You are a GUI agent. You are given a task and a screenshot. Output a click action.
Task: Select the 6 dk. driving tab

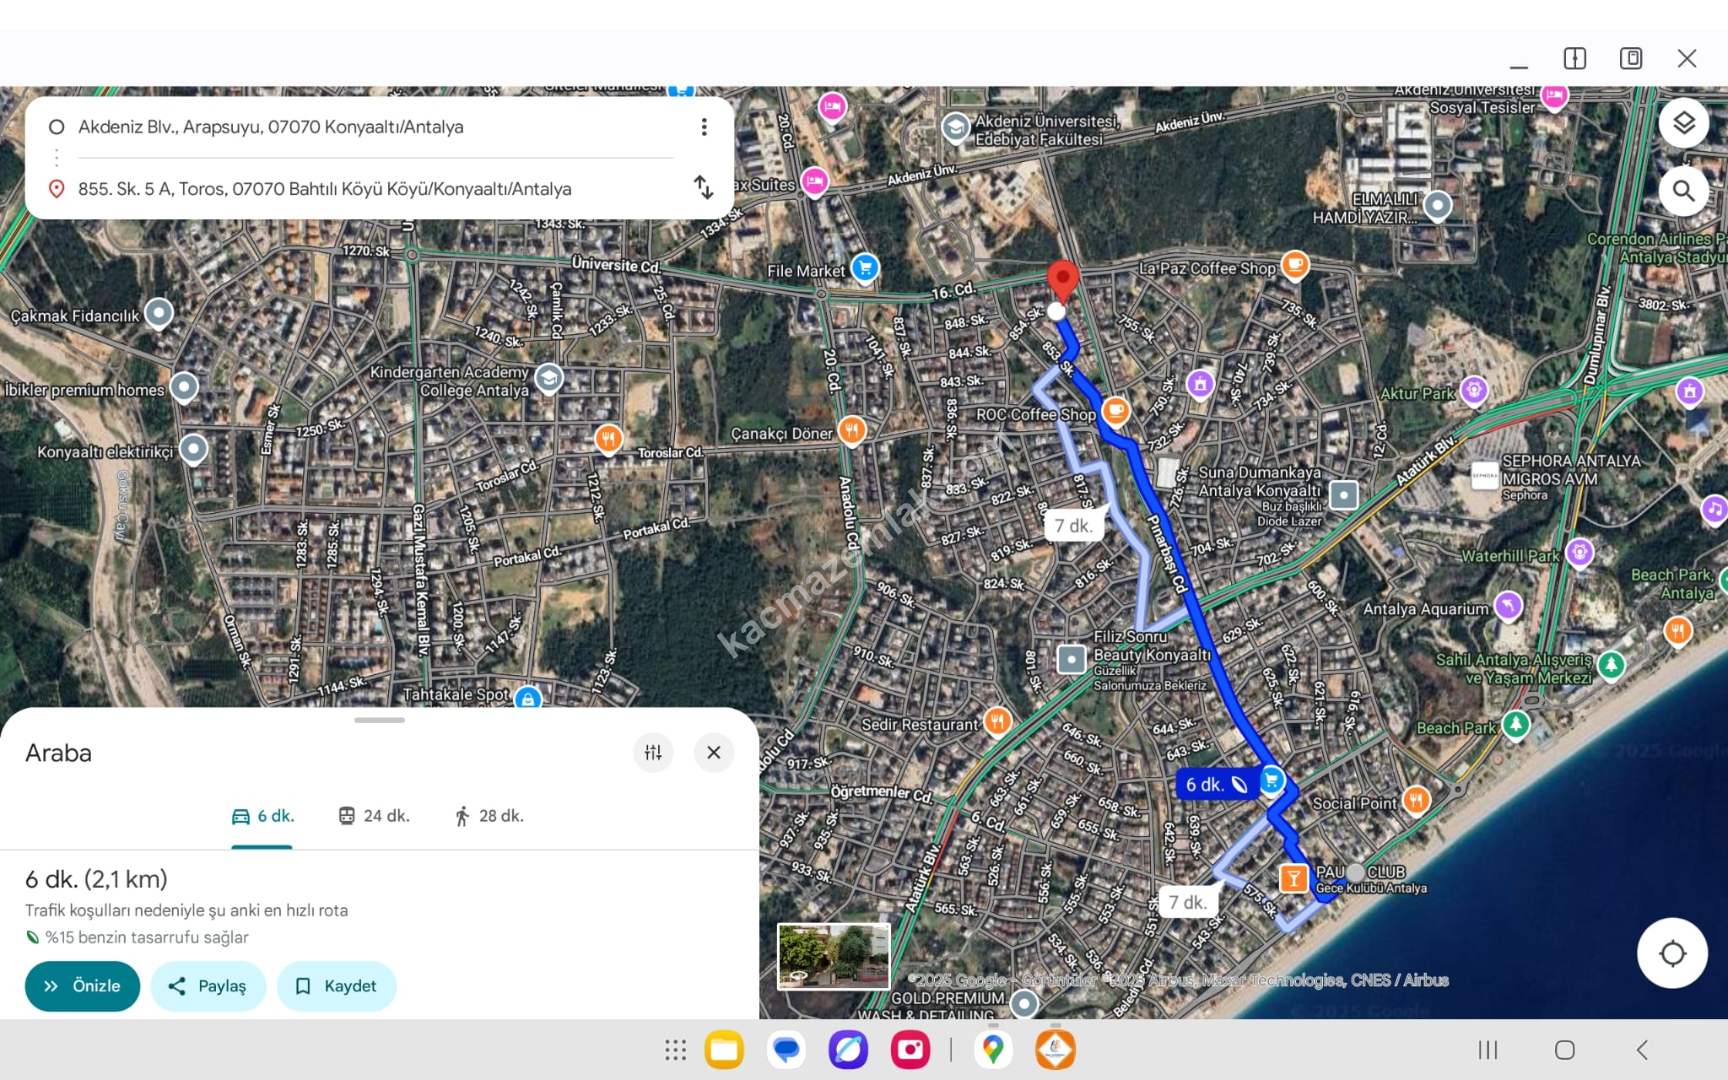pyautogui.click(x=262, y=816)
